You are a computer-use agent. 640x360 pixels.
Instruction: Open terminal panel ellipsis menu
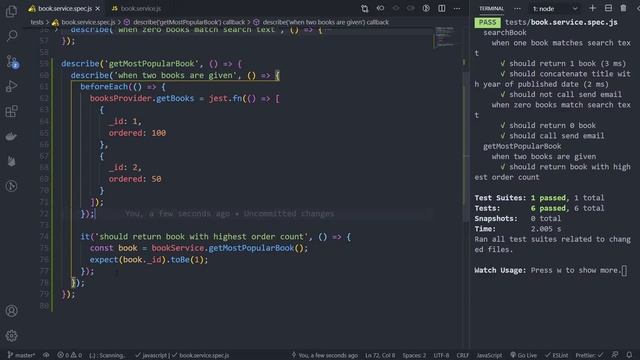point(517,9)
